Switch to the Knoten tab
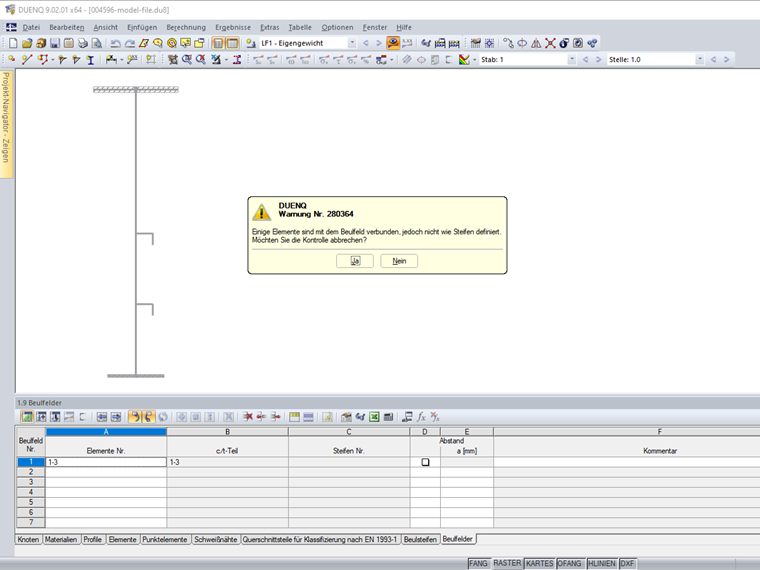Viewport: 760px width, 570px height. tap(28, 539)
